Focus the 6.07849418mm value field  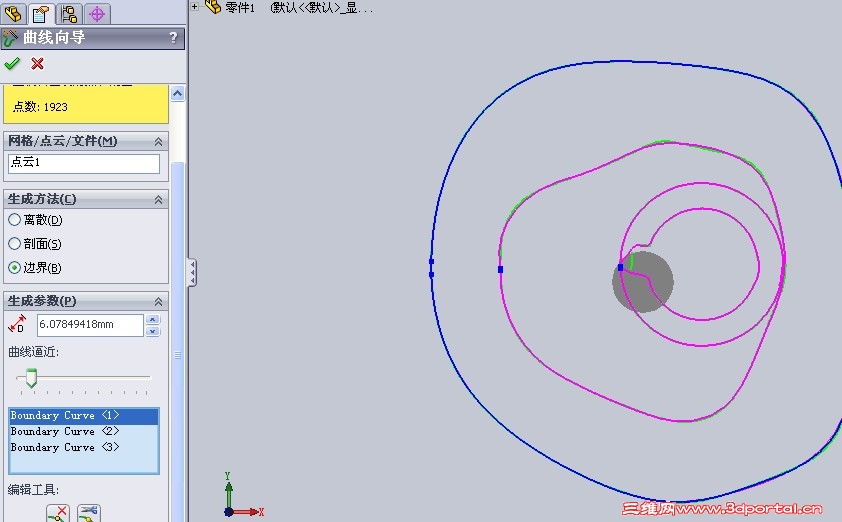click(90, 325)
